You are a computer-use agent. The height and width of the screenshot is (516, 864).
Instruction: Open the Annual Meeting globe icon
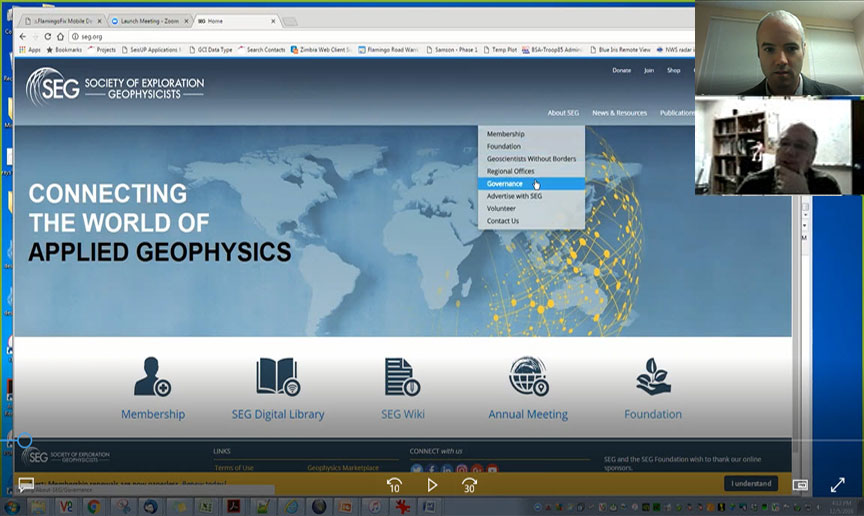[x=528, y=376]
